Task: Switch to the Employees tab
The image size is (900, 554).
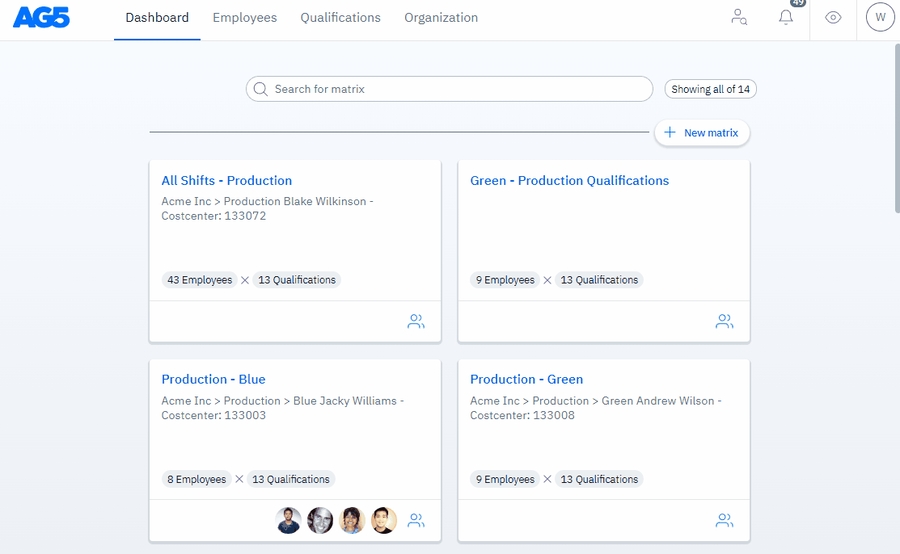Action: click(x=245, y=18)
